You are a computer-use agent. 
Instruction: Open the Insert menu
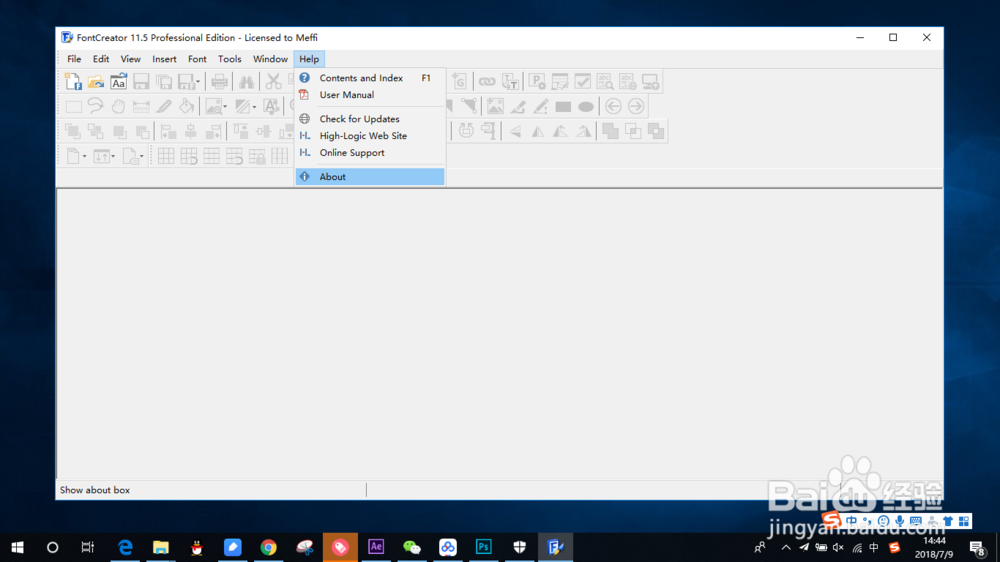click(164, 59)
